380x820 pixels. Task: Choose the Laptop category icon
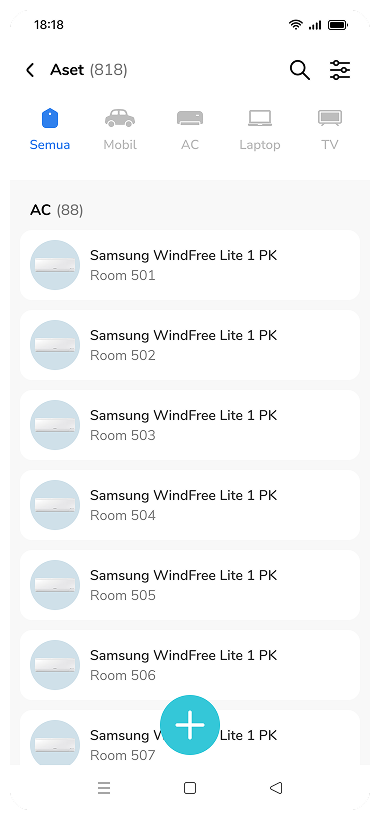click(x=260, y=118)
